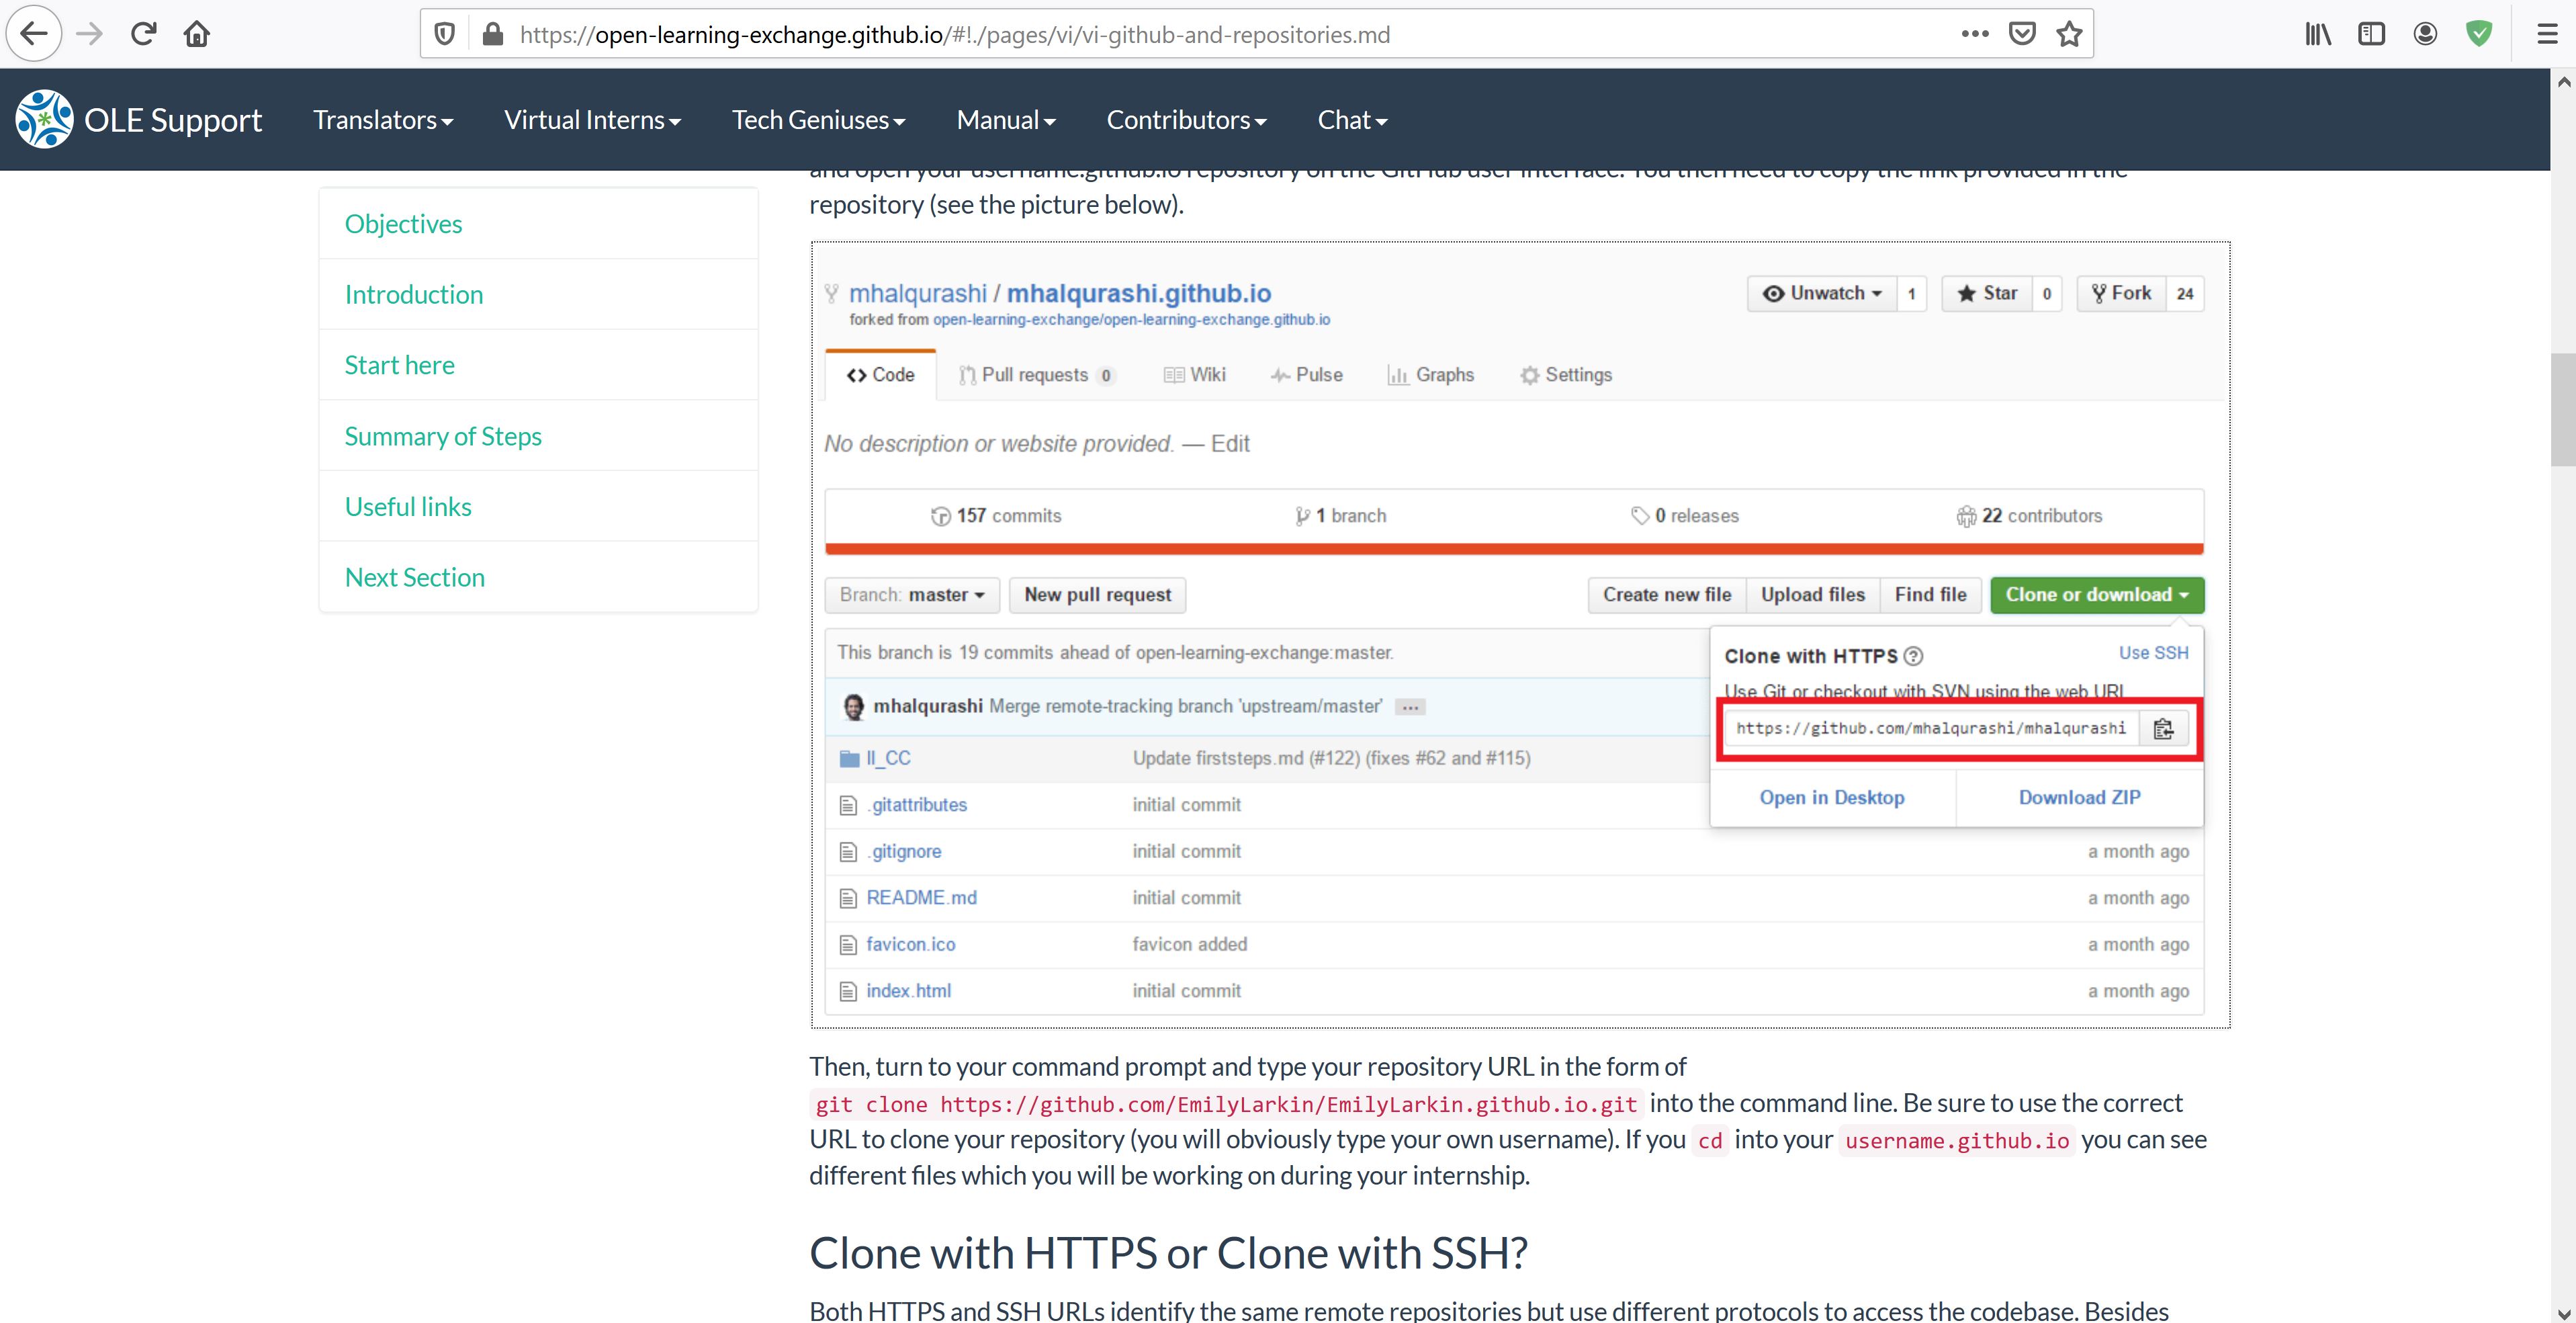The width and height of the screenshot is (2576, 1323).
Task: Save page to Pocket icon
Action: [2022, 34]
